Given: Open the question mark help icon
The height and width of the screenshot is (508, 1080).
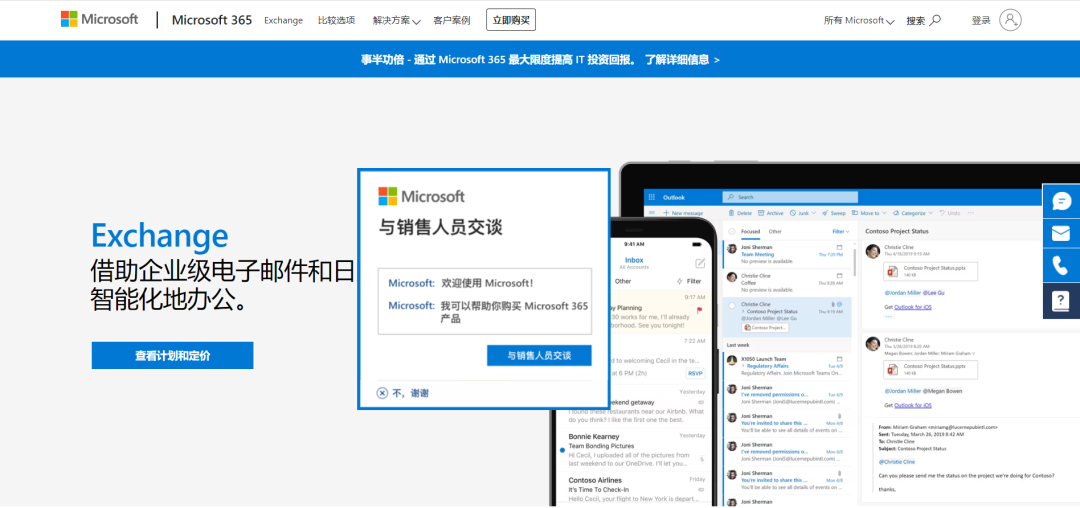Looking at the screenshot, I should (1061, 301).
